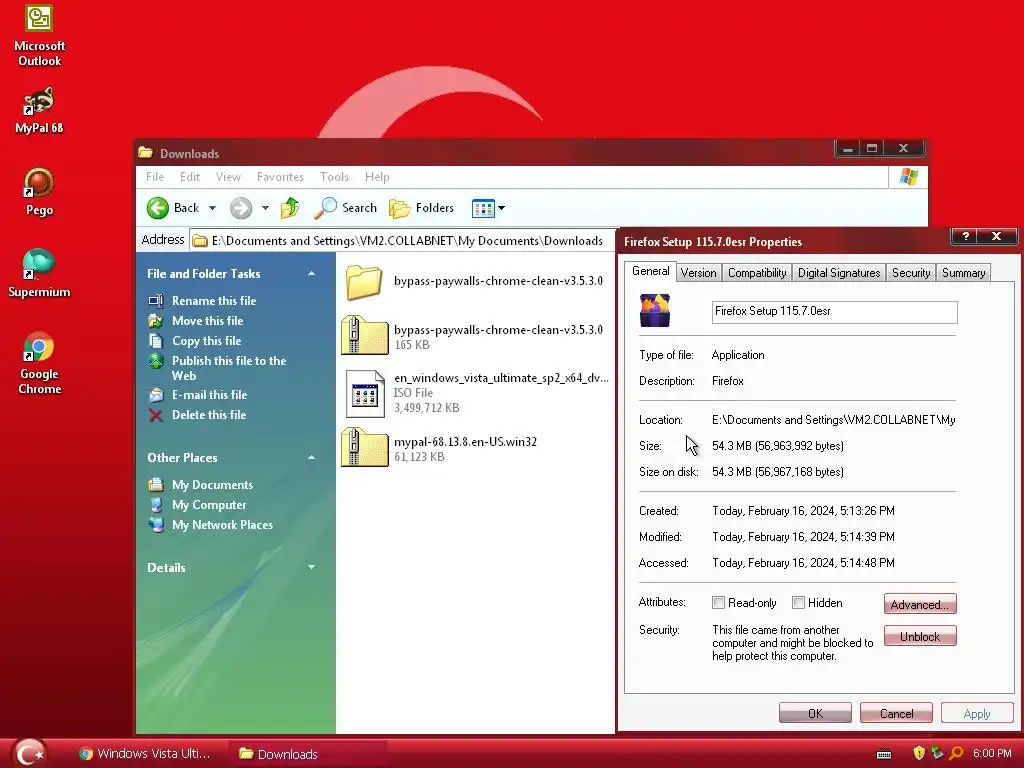Open Supermium desktop shortcut
The width and height of the screenshot is (1024, 768).
pos(39,274)
